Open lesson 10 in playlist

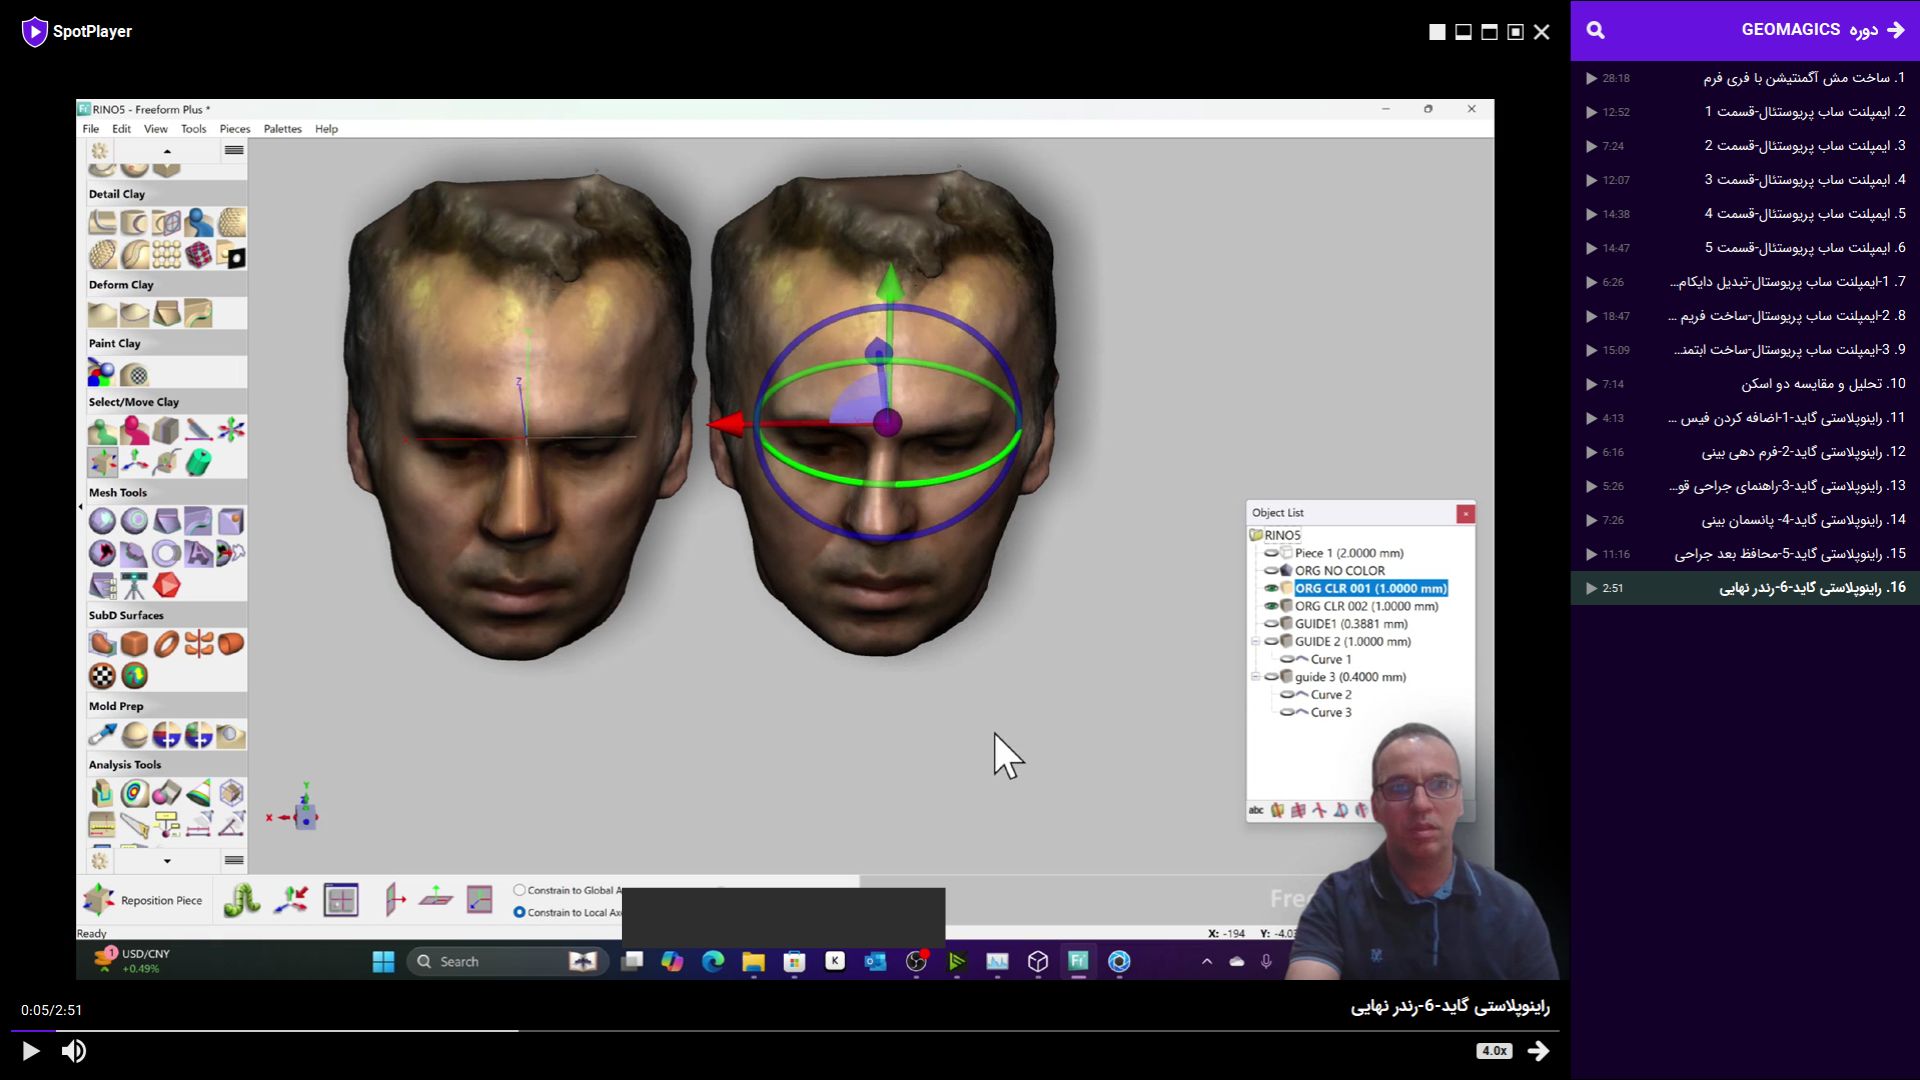point(1745,384)
